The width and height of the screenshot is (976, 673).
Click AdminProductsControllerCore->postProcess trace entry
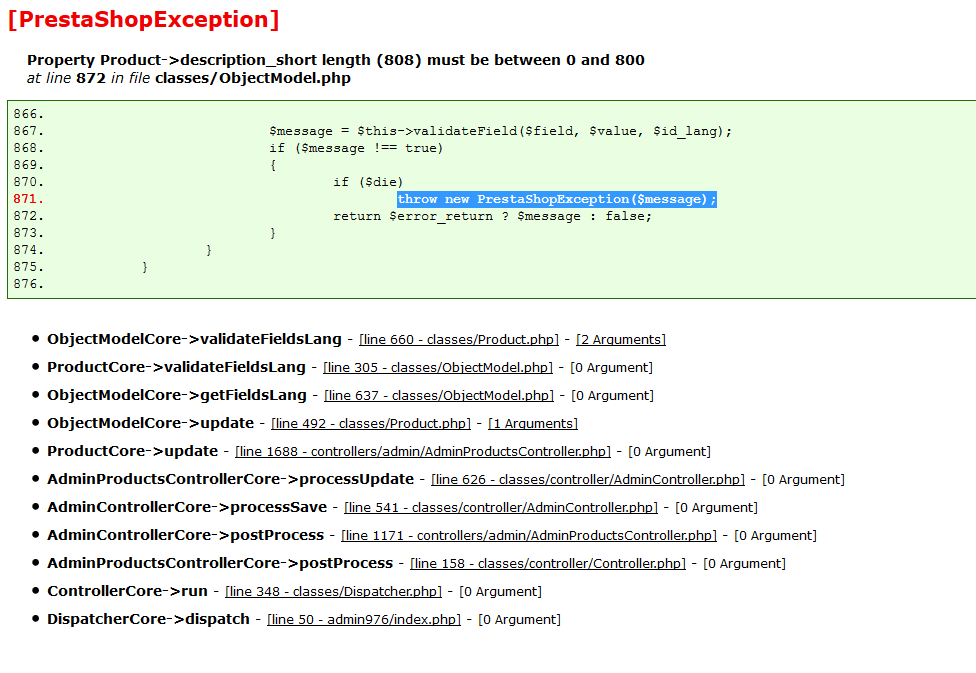pos(220,563)
